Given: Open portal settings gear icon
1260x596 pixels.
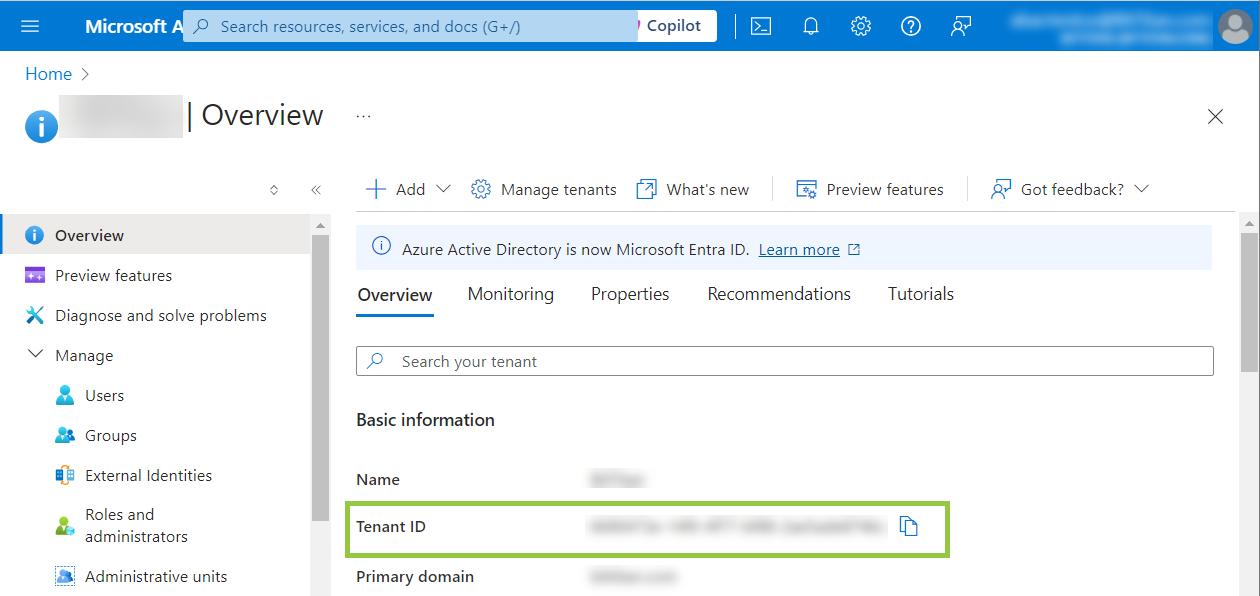Looking at the screenshot, I should 861,26.
